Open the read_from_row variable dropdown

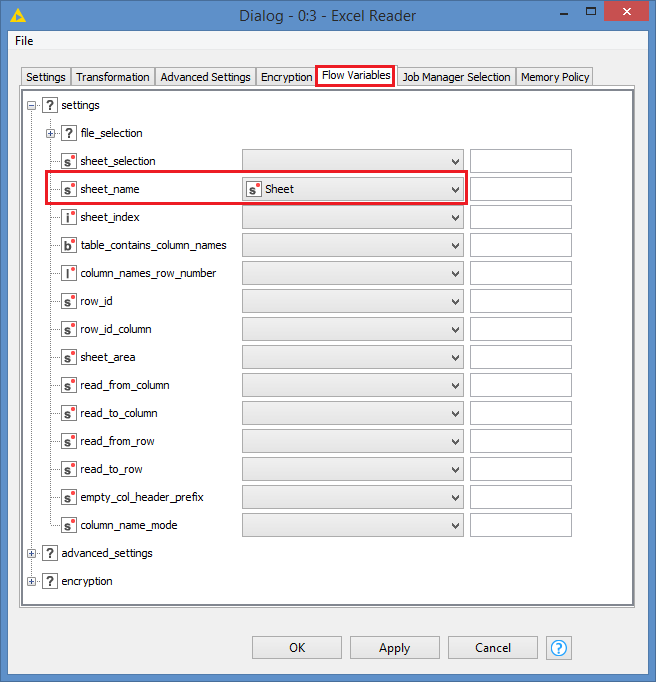coord(353,441)
